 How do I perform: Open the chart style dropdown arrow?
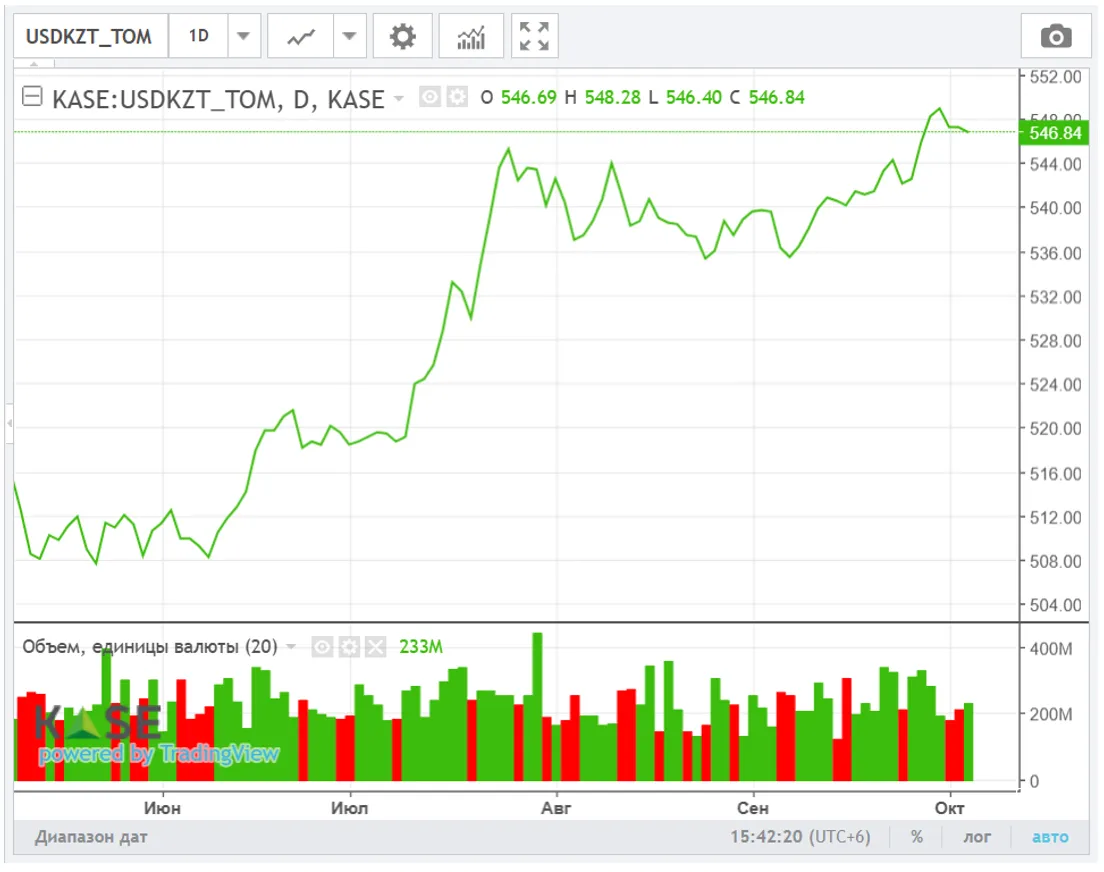[348, 37]
